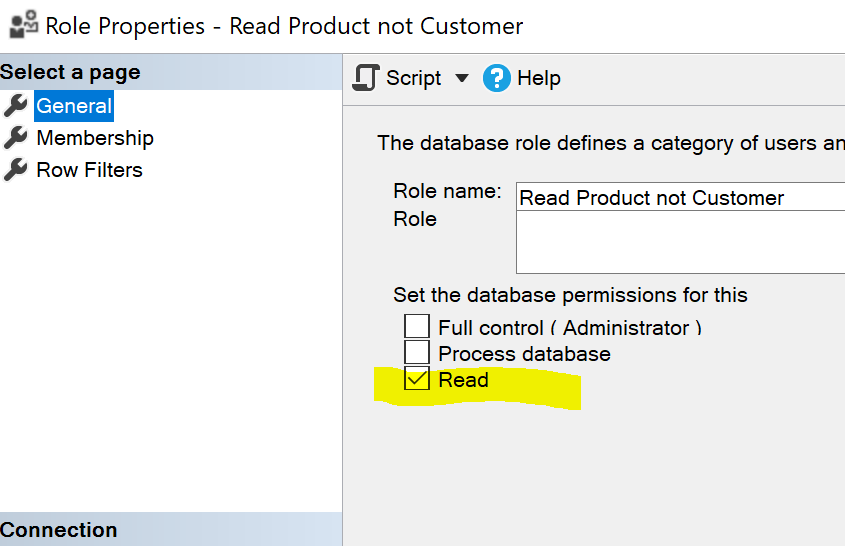Enable Full control (Administrator) checkbox
Viewport: 845px width, 546px height.
tap(417, 327)
